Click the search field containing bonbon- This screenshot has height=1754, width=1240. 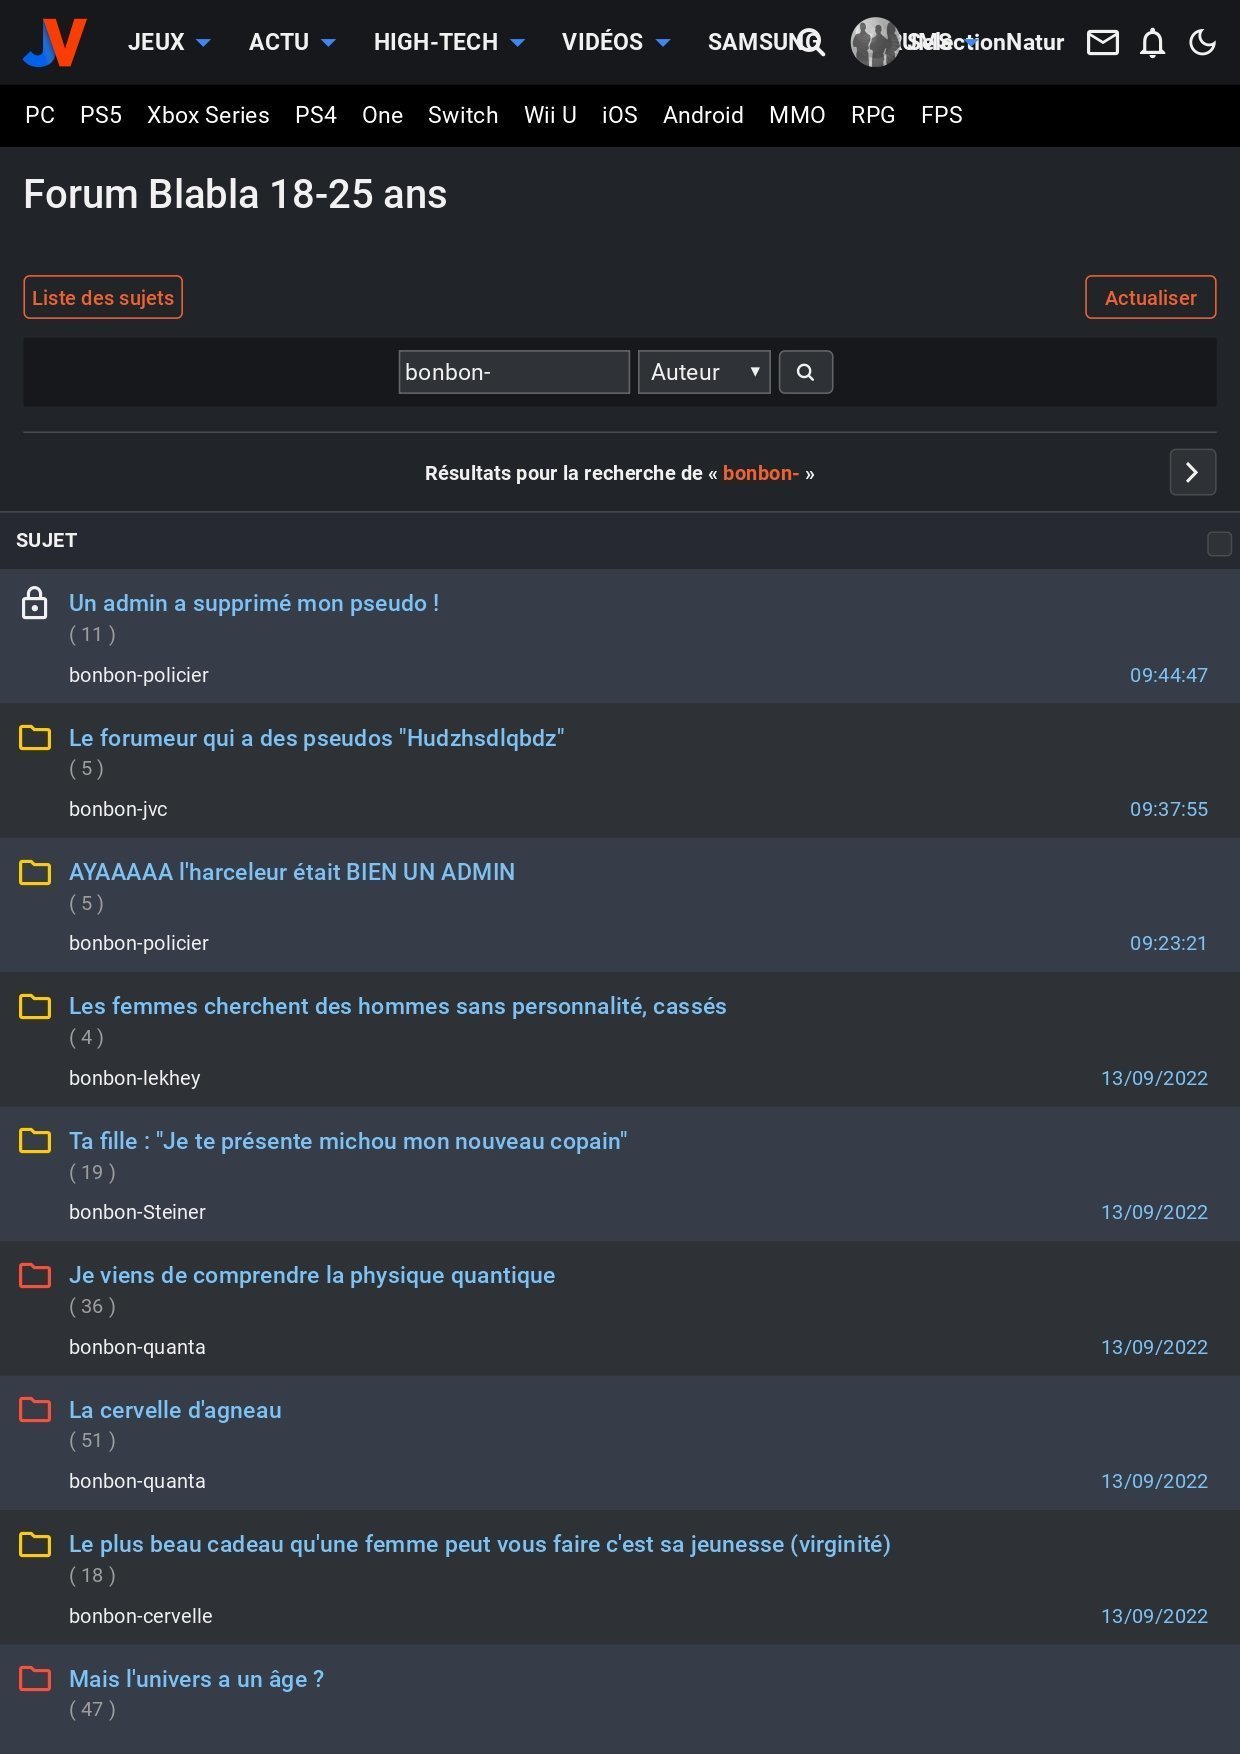point(513,372)
